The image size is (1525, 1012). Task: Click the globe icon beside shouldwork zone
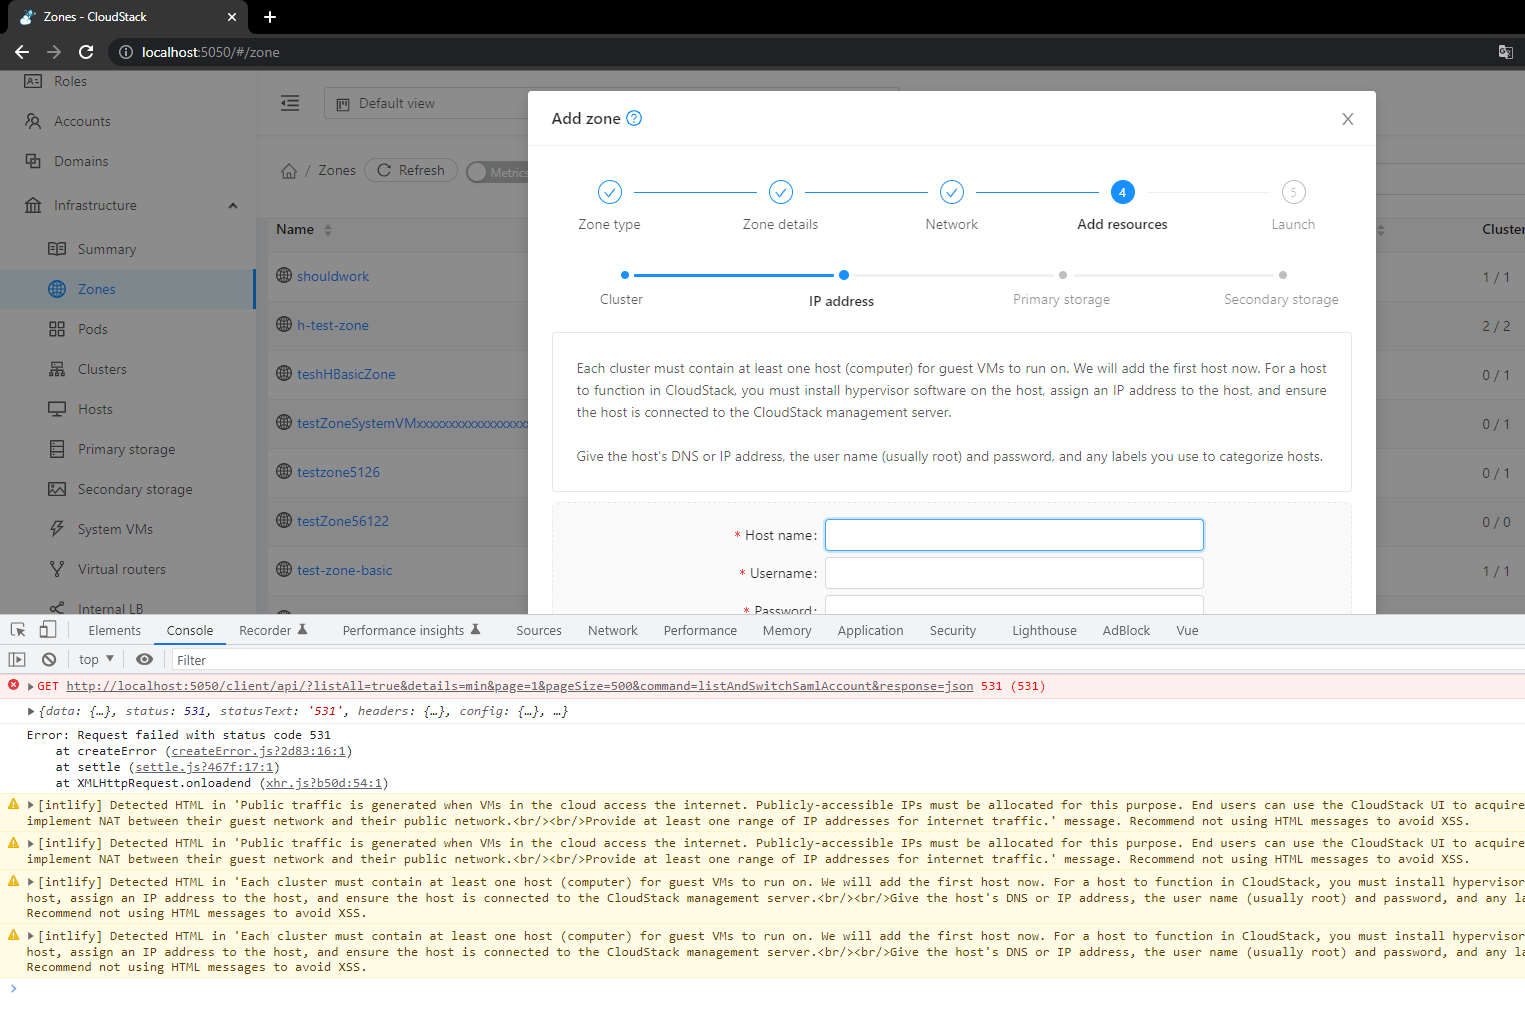284,275
